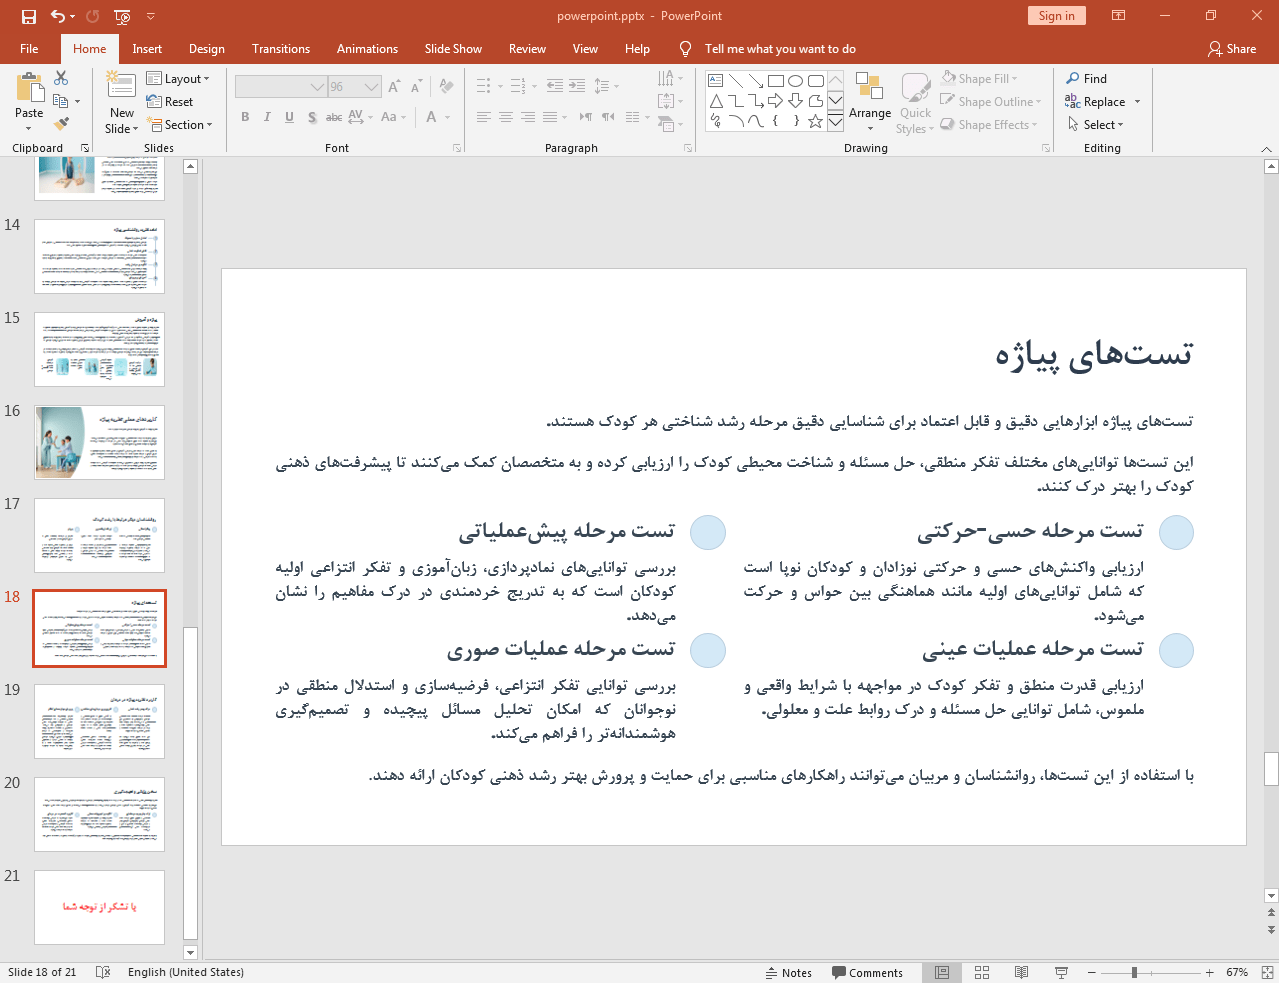Select the Format Painter brush icon
Screen dimensions: 1279x983
(62, 124)
